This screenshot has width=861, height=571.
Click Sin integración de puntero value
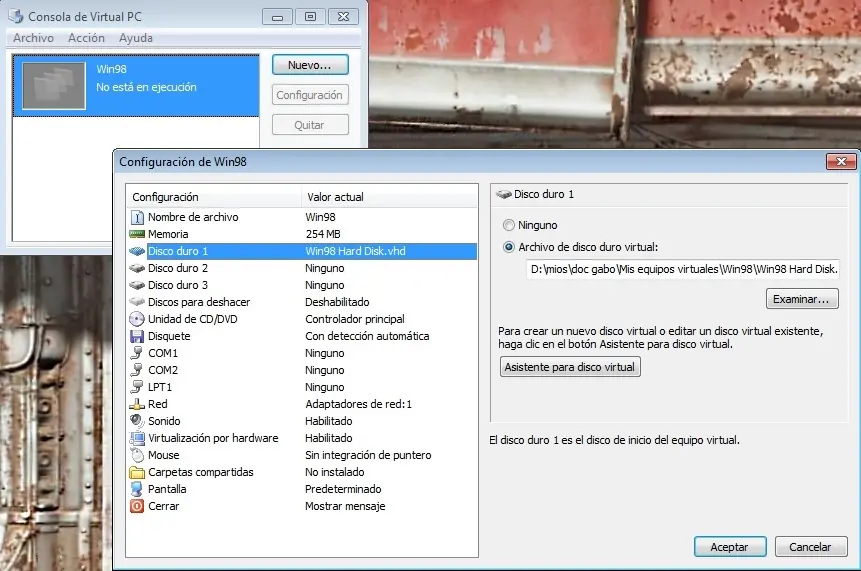coord(368,455)
